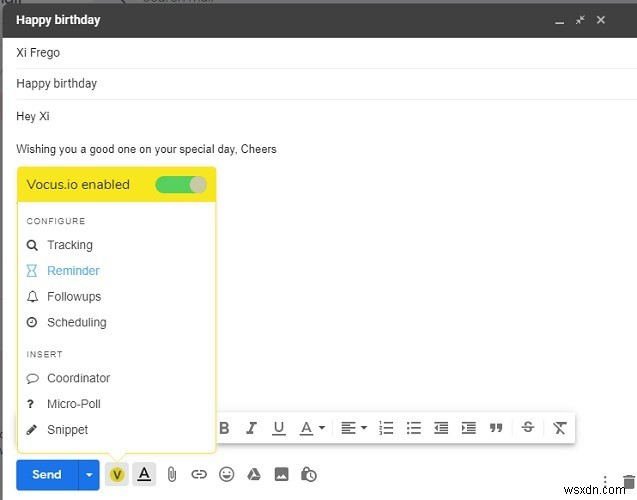637x500 pixels.
Task: Apply underline formatting
Action: pos(279,428)
